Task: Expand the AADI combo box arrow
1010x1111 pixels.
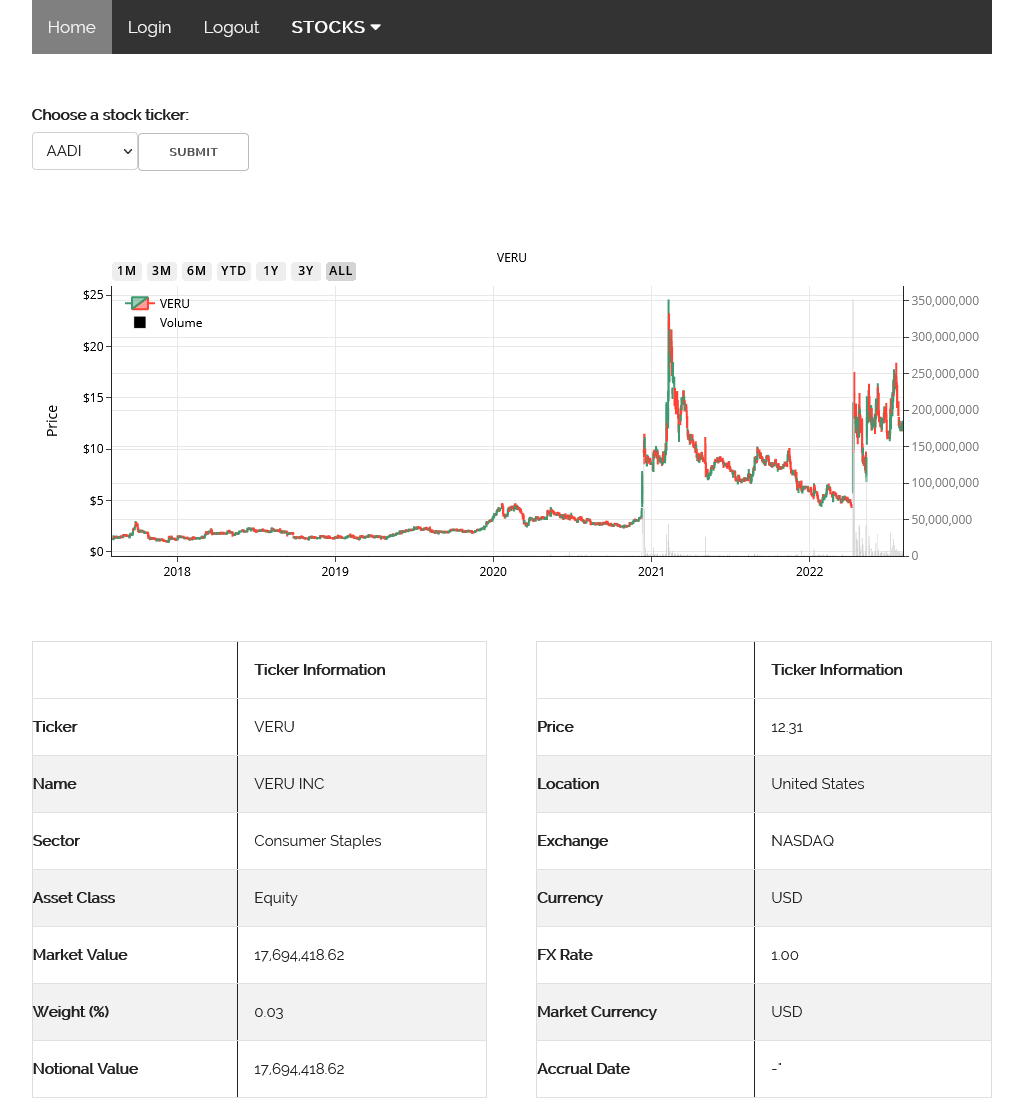Action: (x=127, y=151)
